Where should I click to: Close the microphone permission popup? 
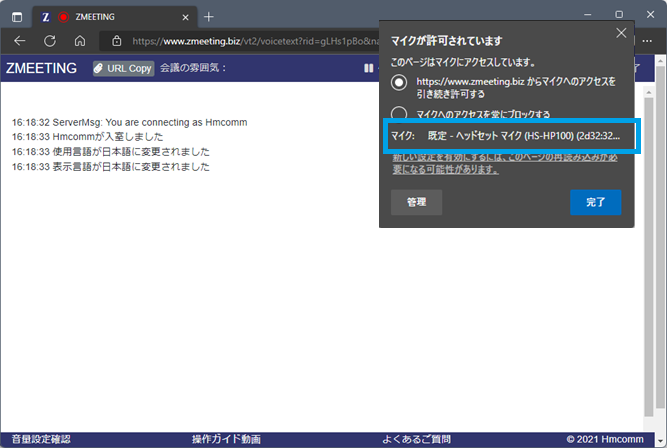tap(621, 33)
